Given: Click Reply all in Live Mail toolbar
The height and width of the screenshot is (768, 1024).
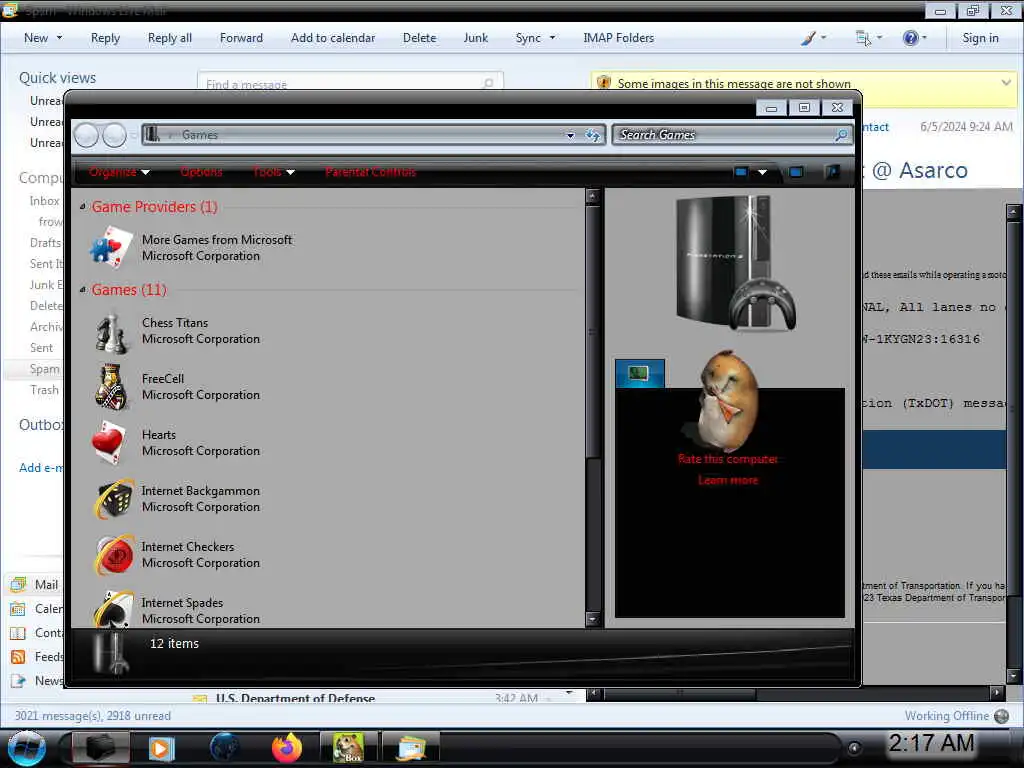Looking at the screenshot, I should click(170, 38).
